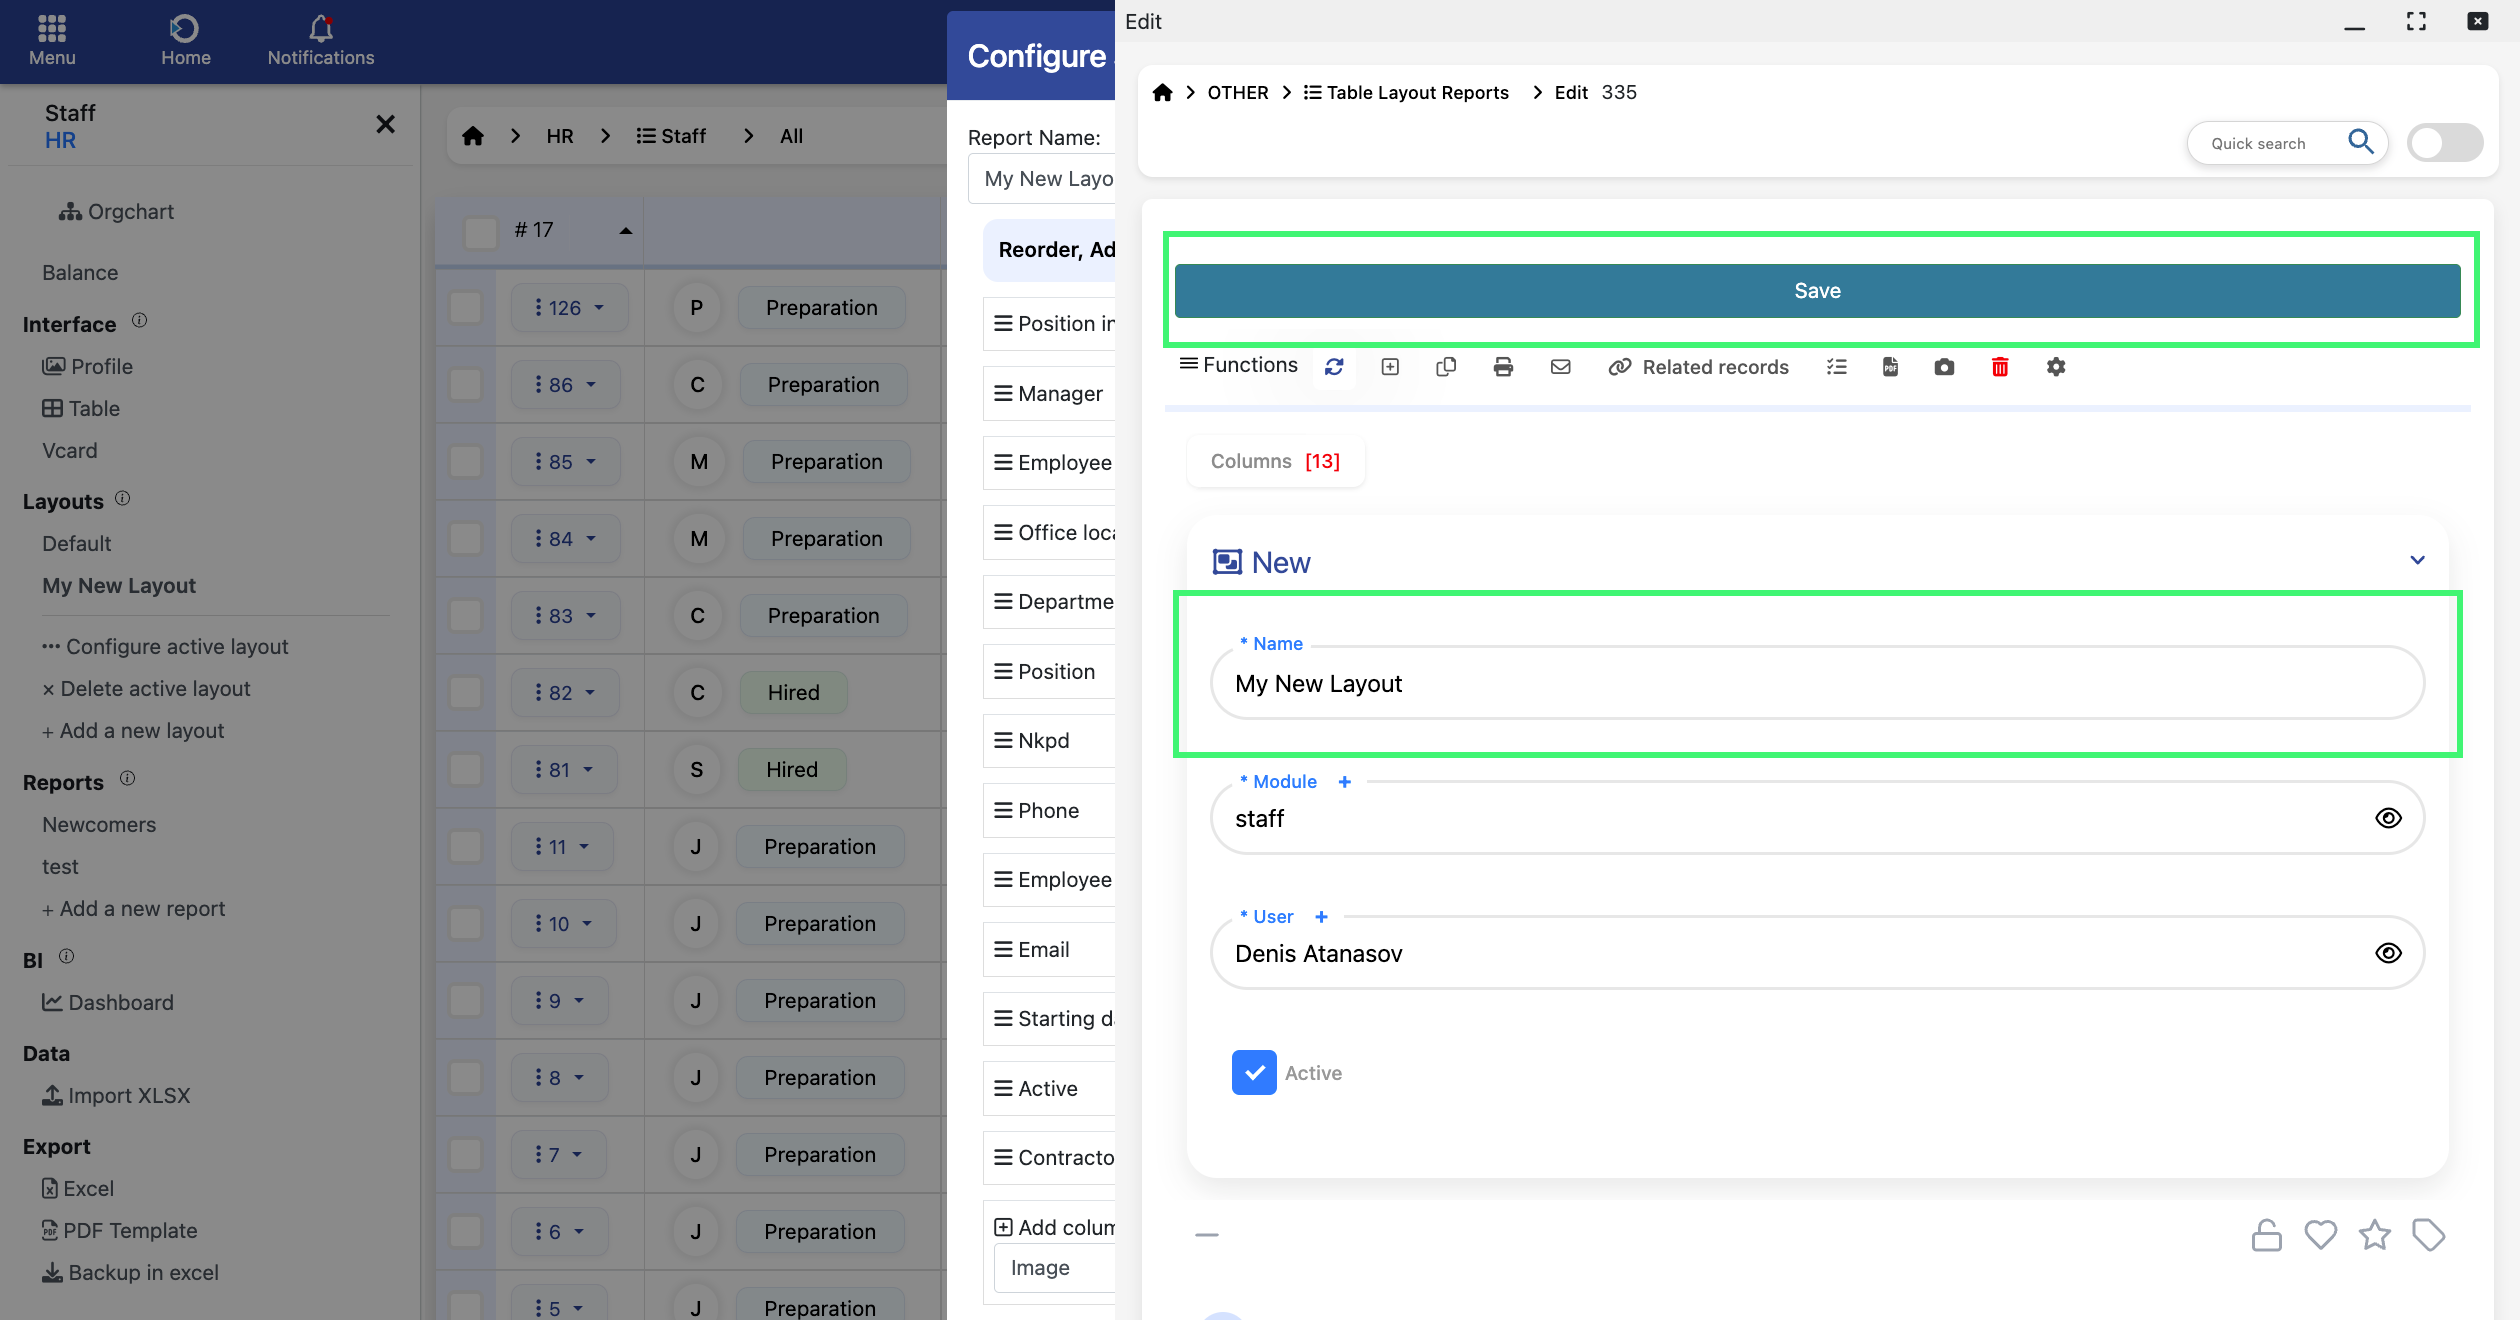This screenshot has height=1320, width=2520.
Task: Collapse the New section chevron
Action: 2417,560
